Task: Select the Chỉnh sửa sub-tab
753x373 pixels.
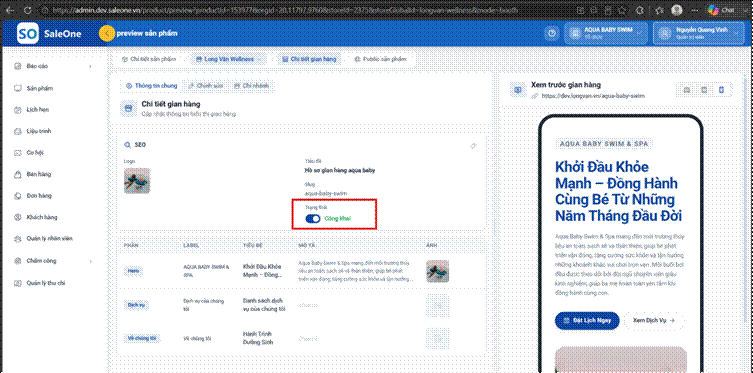Action: point(206,85)
